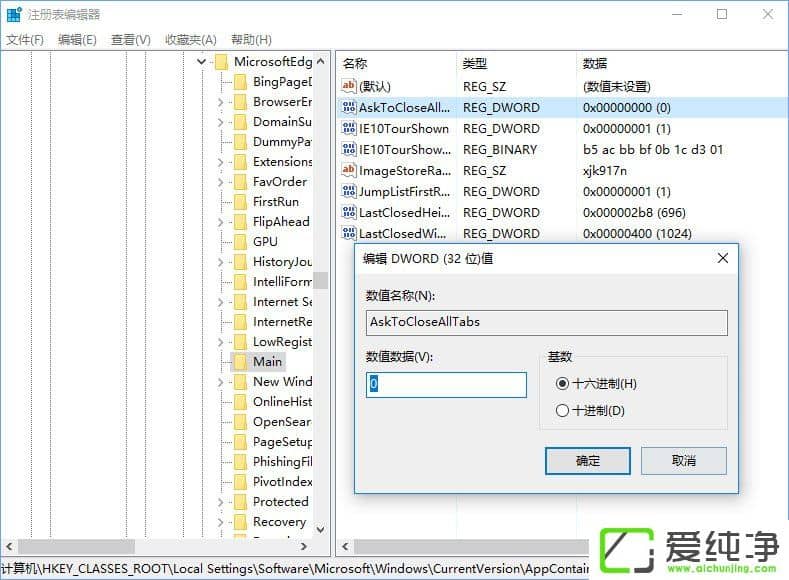Click the DWORD icon beside JumpListFirstR...

pyautogui.click(x=349, y=192)
